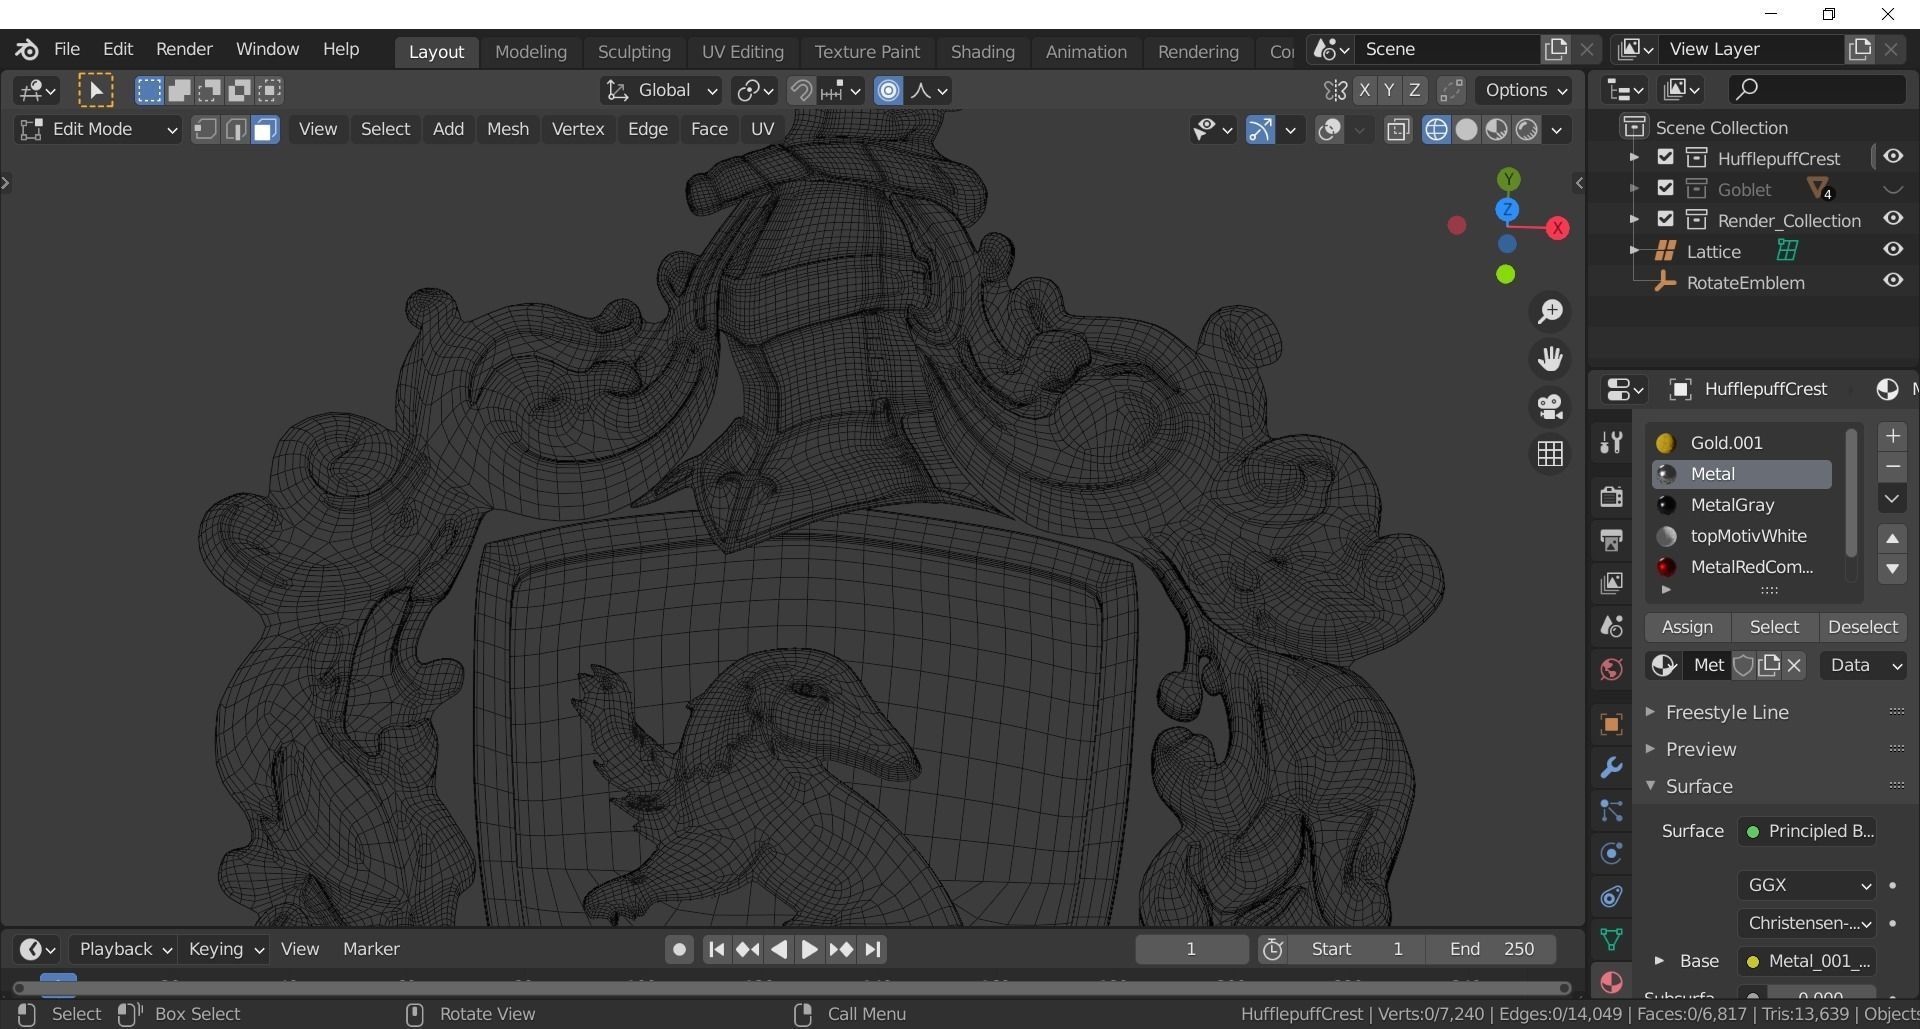Click the Snap magnet icon
1920x1029 pixels.
coord(801,91)
